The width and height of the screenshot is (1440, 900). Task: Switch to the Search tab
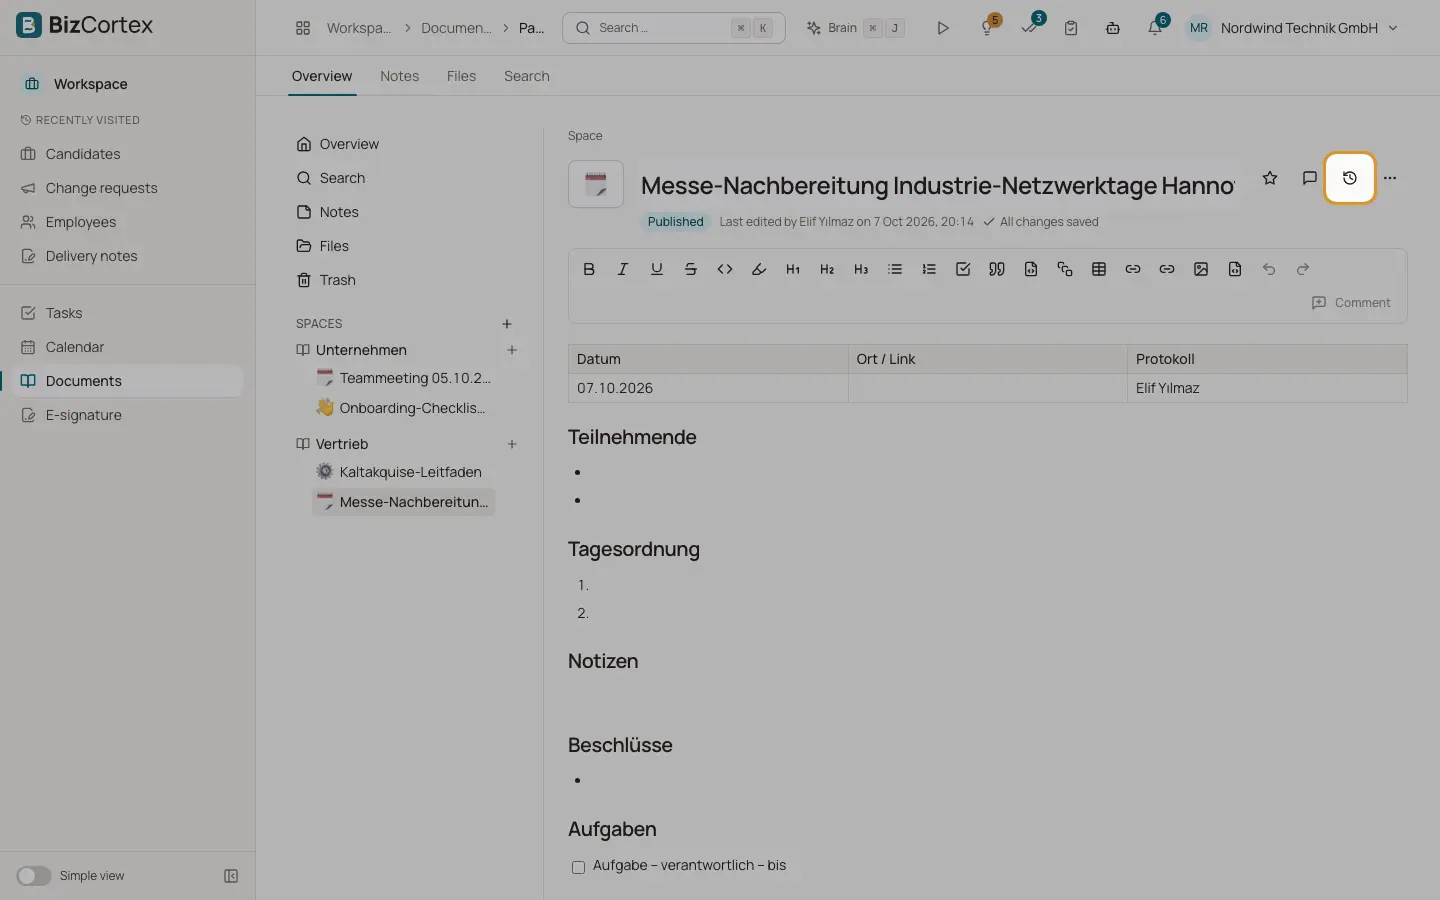coord(527,76)
